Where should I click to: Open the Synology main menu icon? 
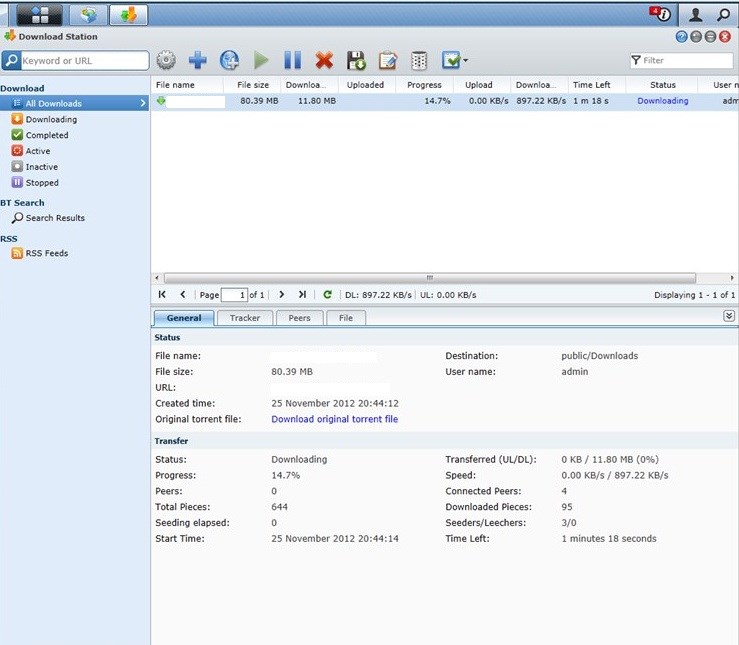[40, 15]
